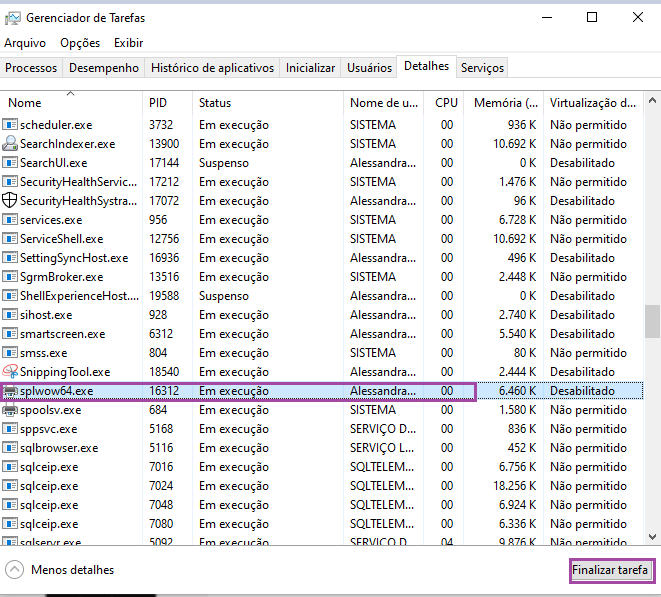Select the SnippingTool.exe process name
661x597 pixels.
click(65, 372)
